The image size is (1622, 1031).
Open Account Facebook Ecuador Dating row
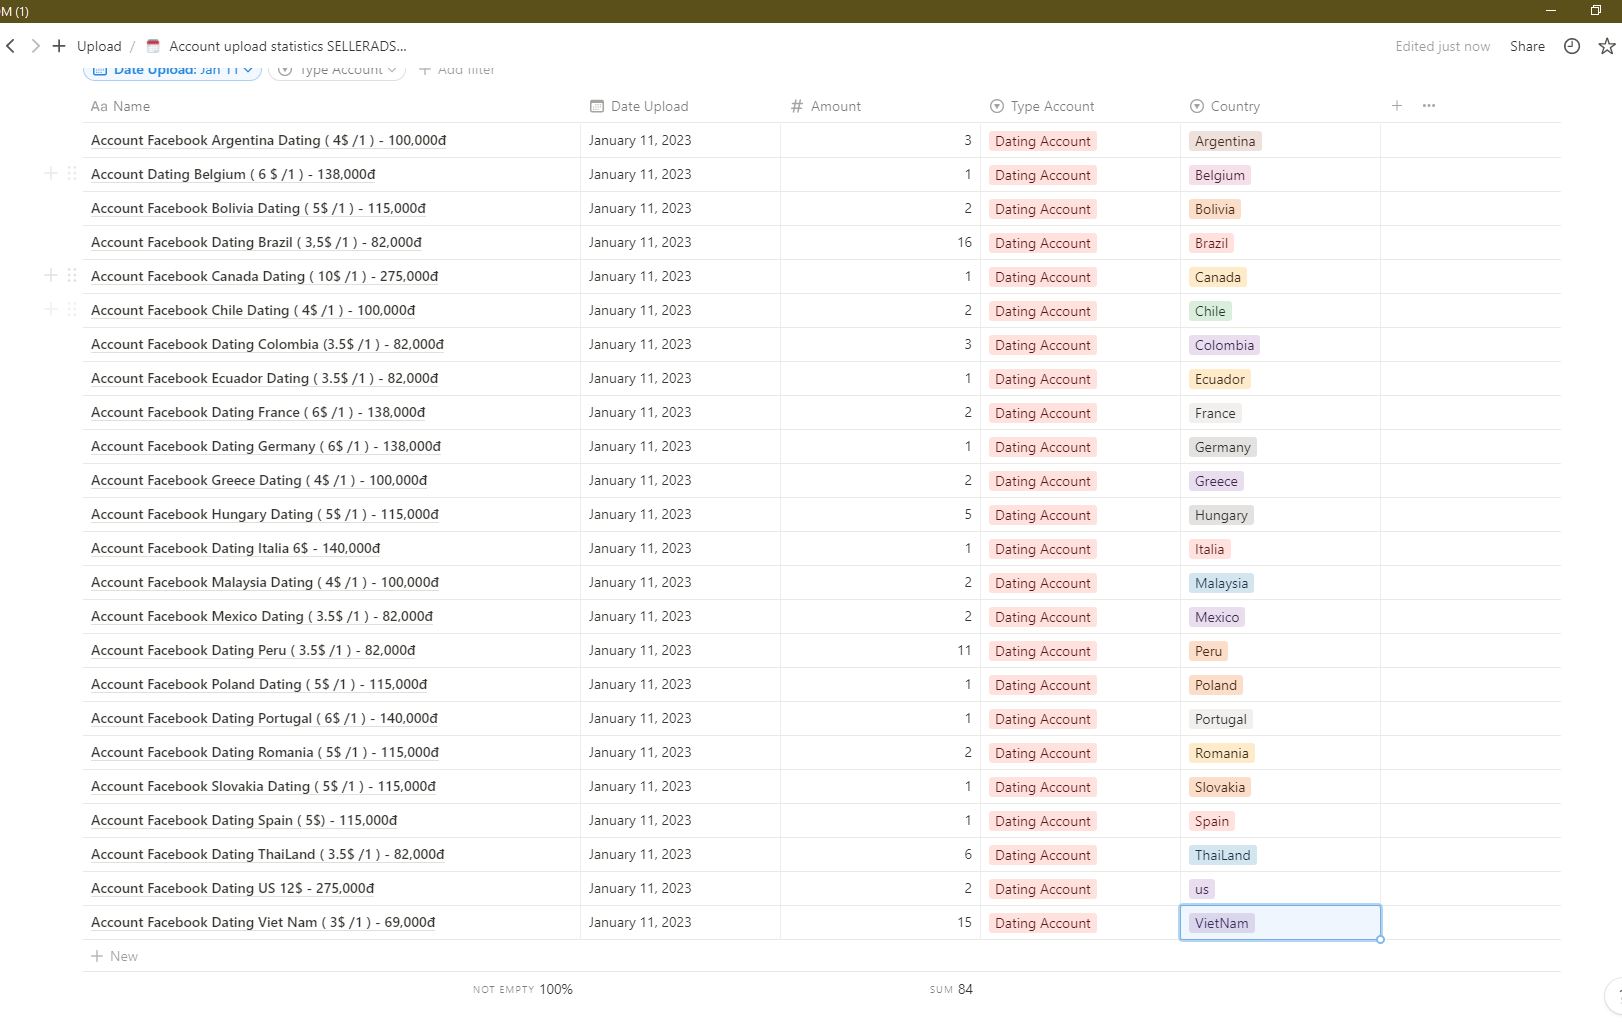point(264,378)
